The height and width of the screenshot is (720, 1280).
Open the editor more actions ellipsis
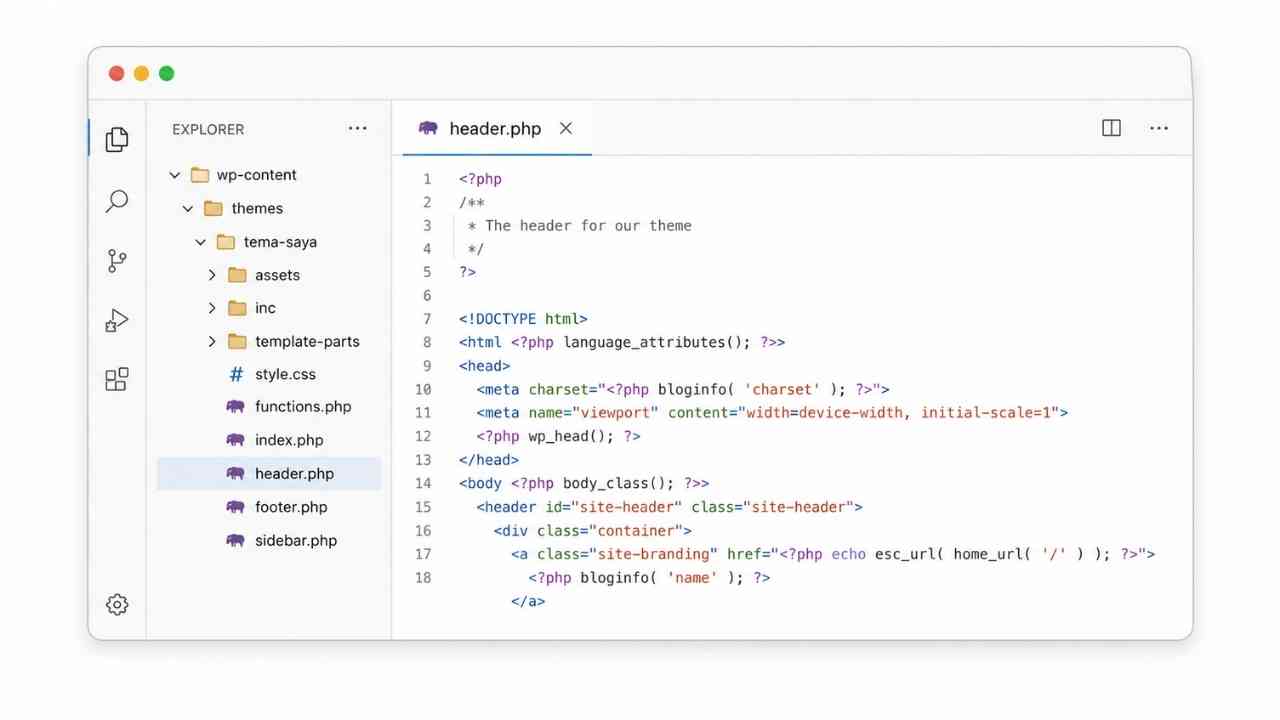click(x=1159, y=128)
